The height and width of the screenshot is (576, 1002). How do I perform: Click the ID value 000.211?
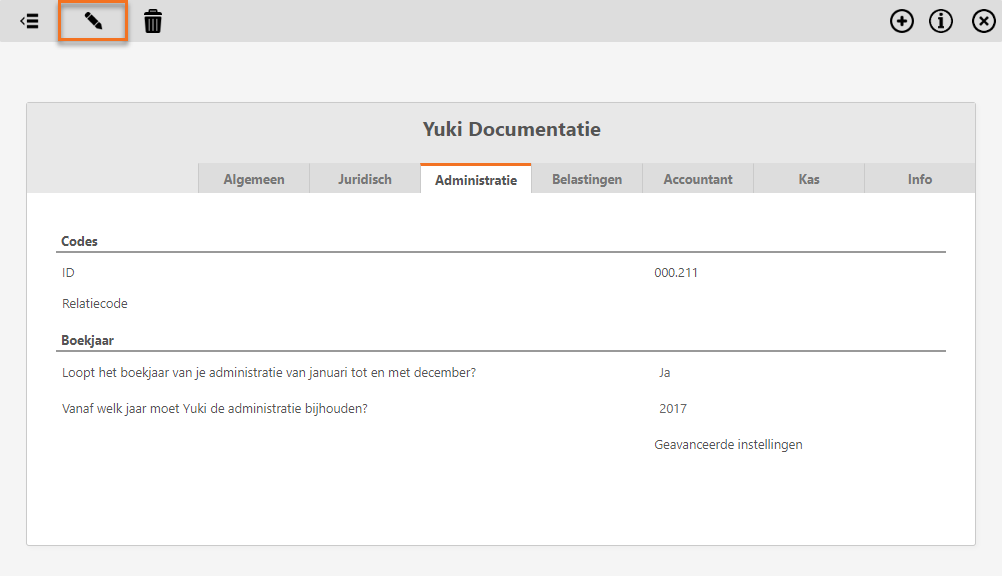click(675, 272)
